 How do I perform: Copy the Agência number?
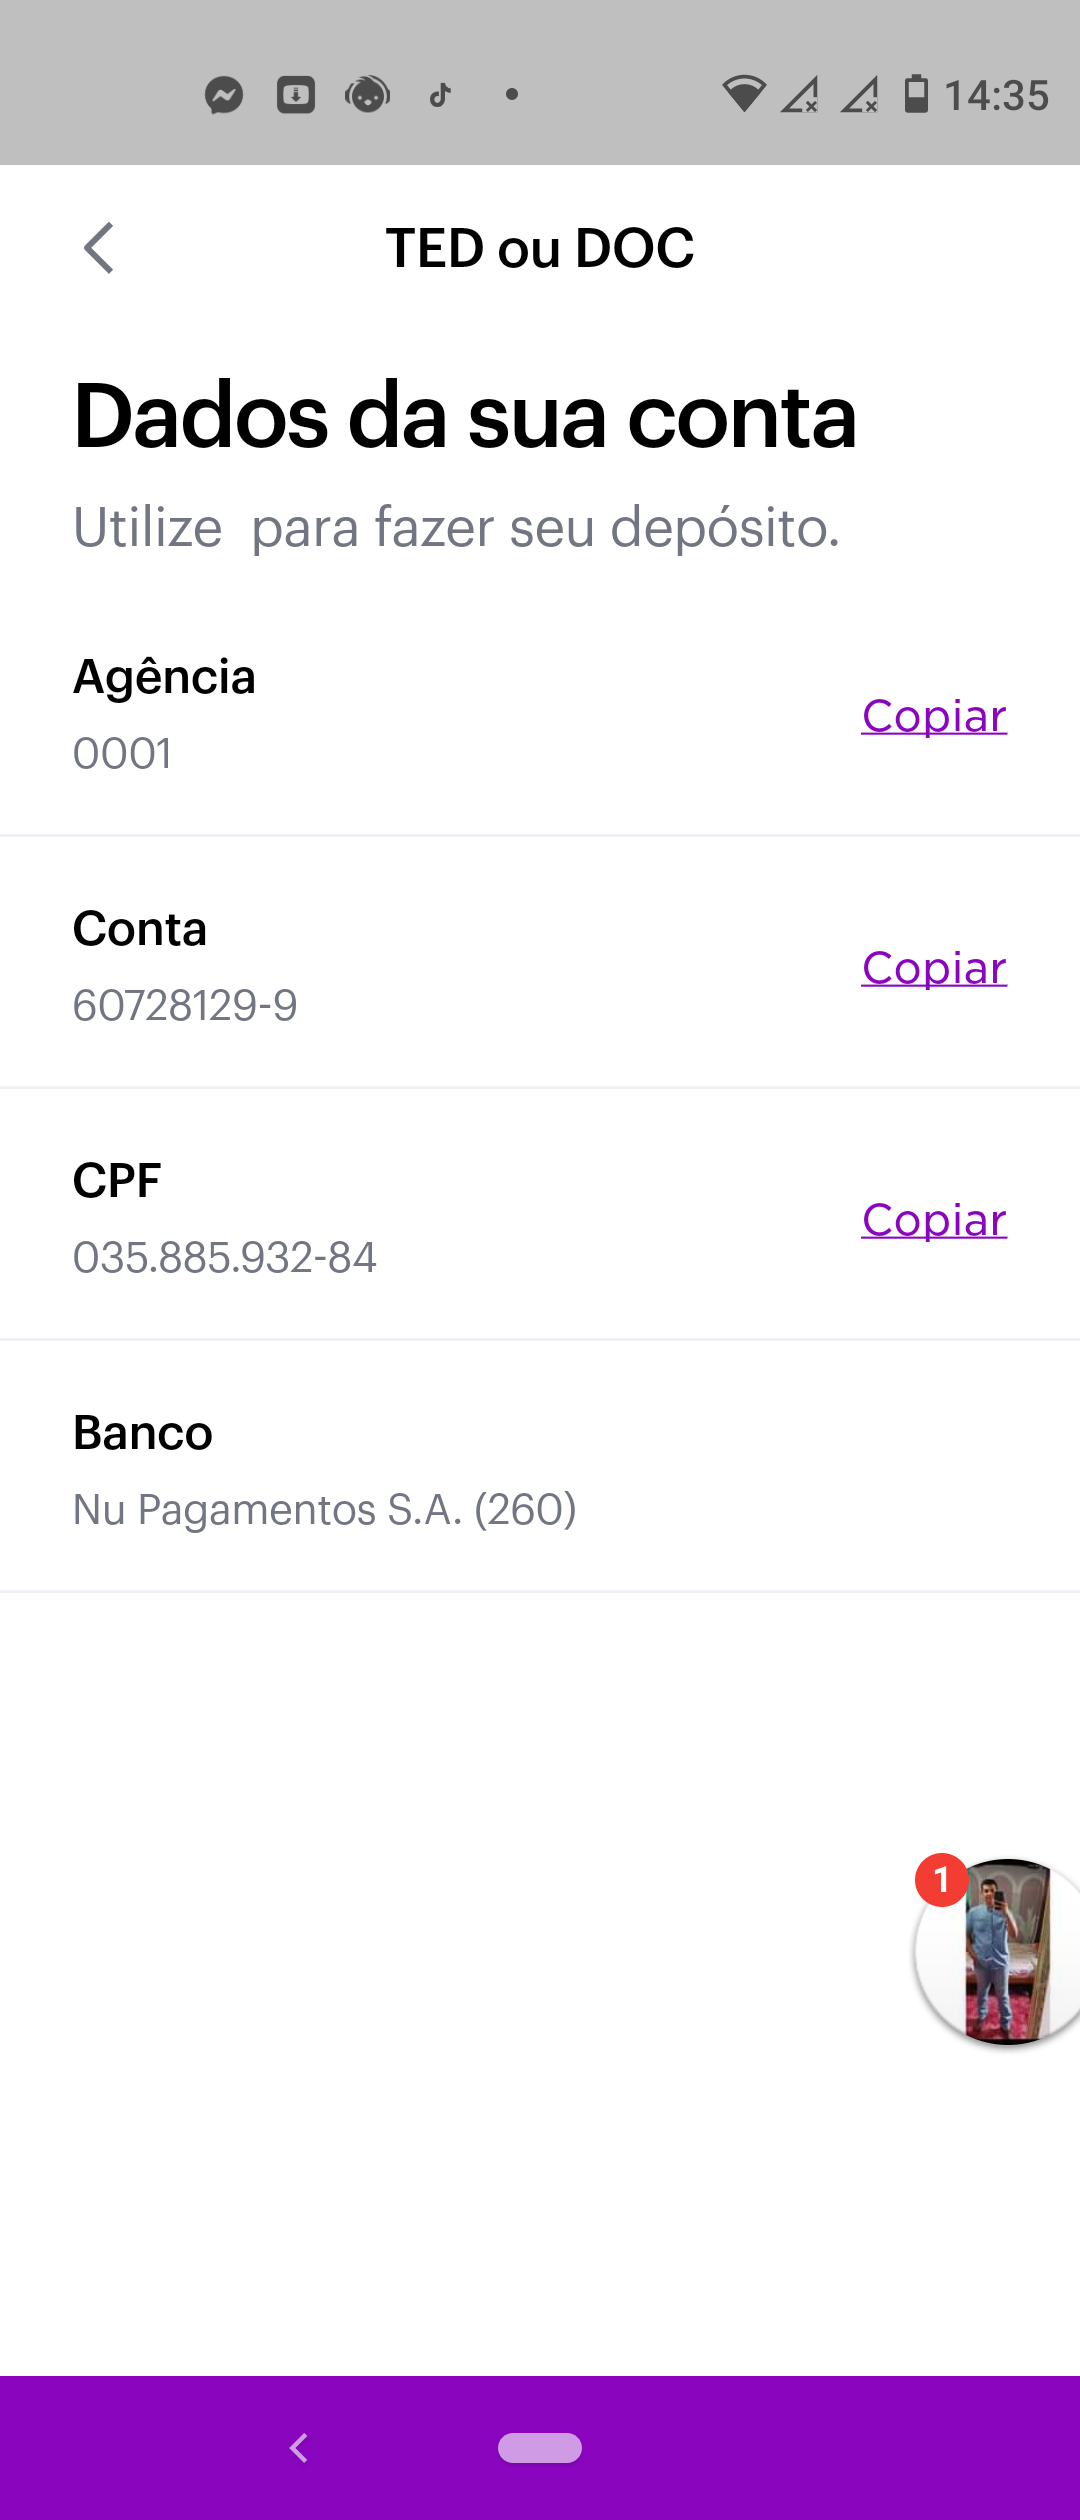click(934, 716)
